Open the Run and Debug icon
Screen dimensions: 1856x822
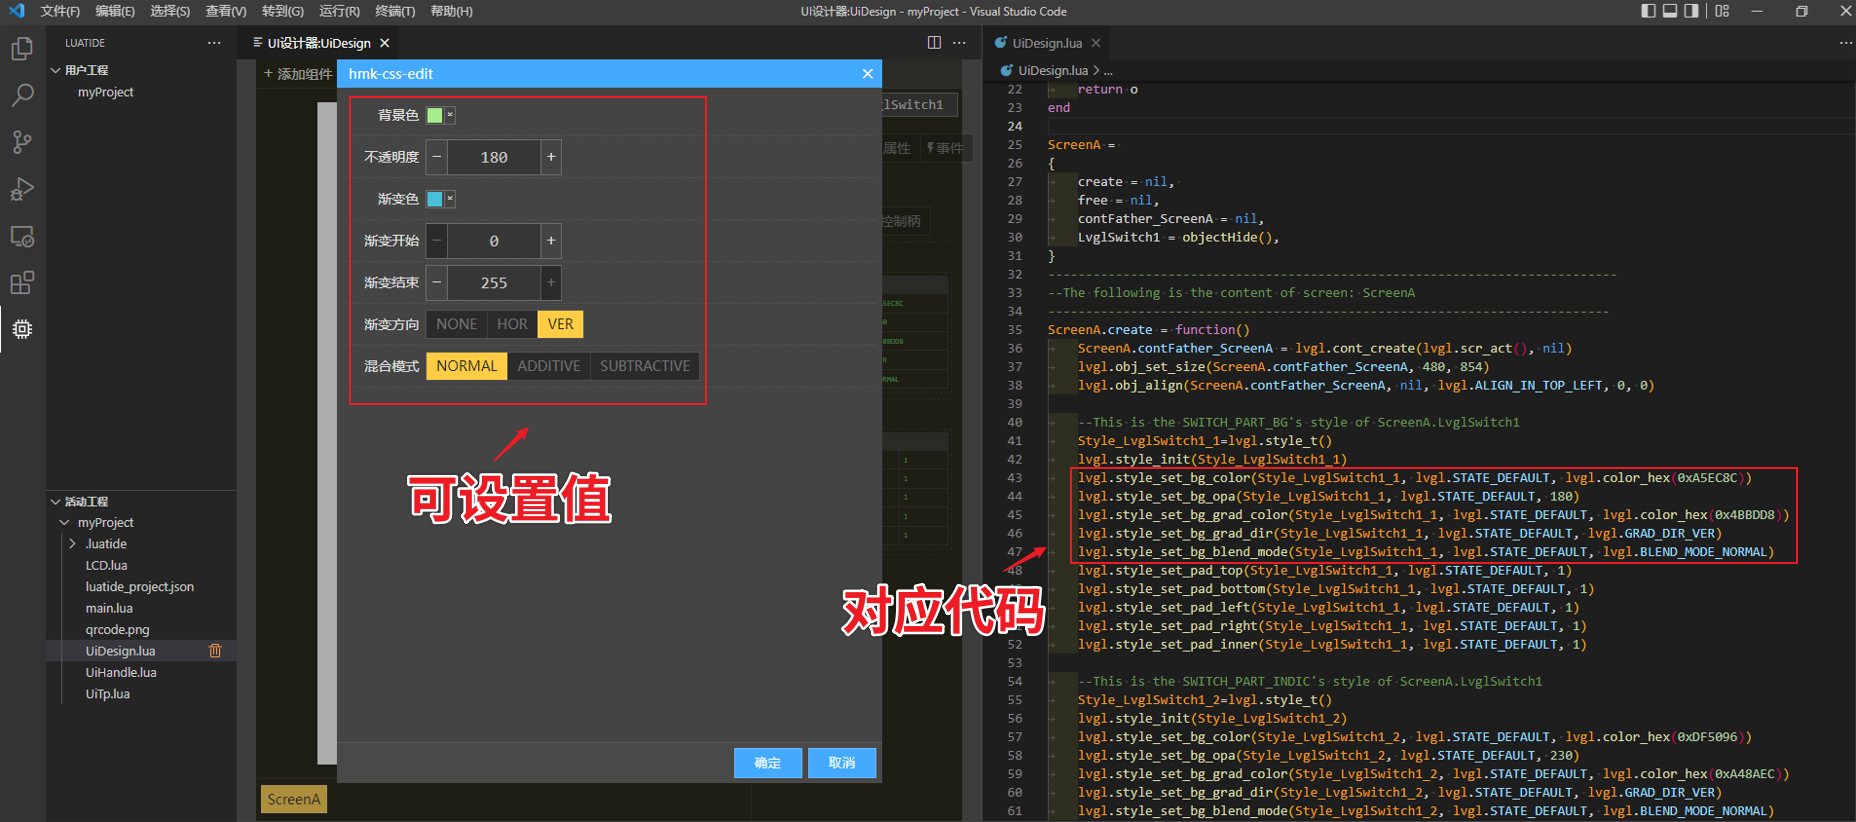(22, 189)
